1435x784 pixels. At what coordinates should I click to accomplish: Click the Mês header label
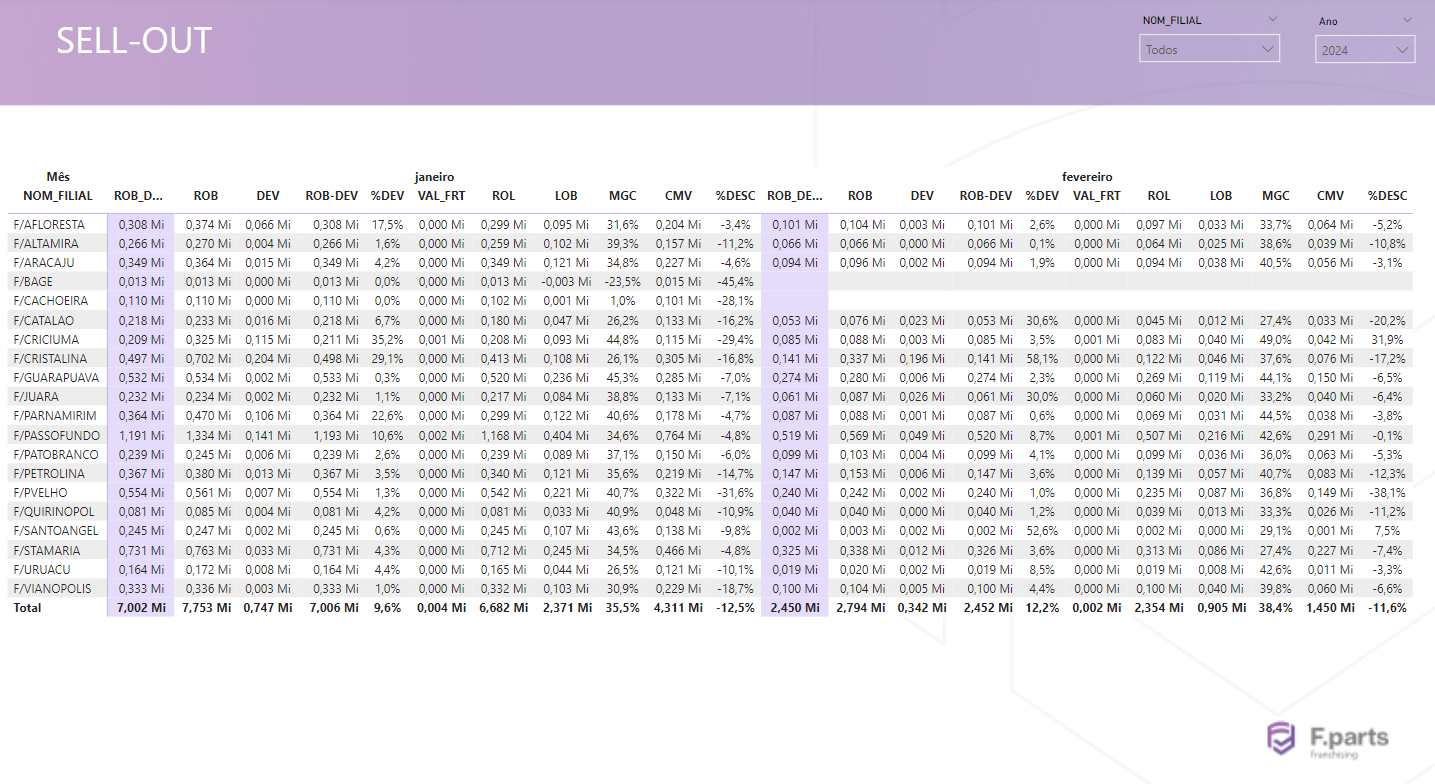pos(58,177)
